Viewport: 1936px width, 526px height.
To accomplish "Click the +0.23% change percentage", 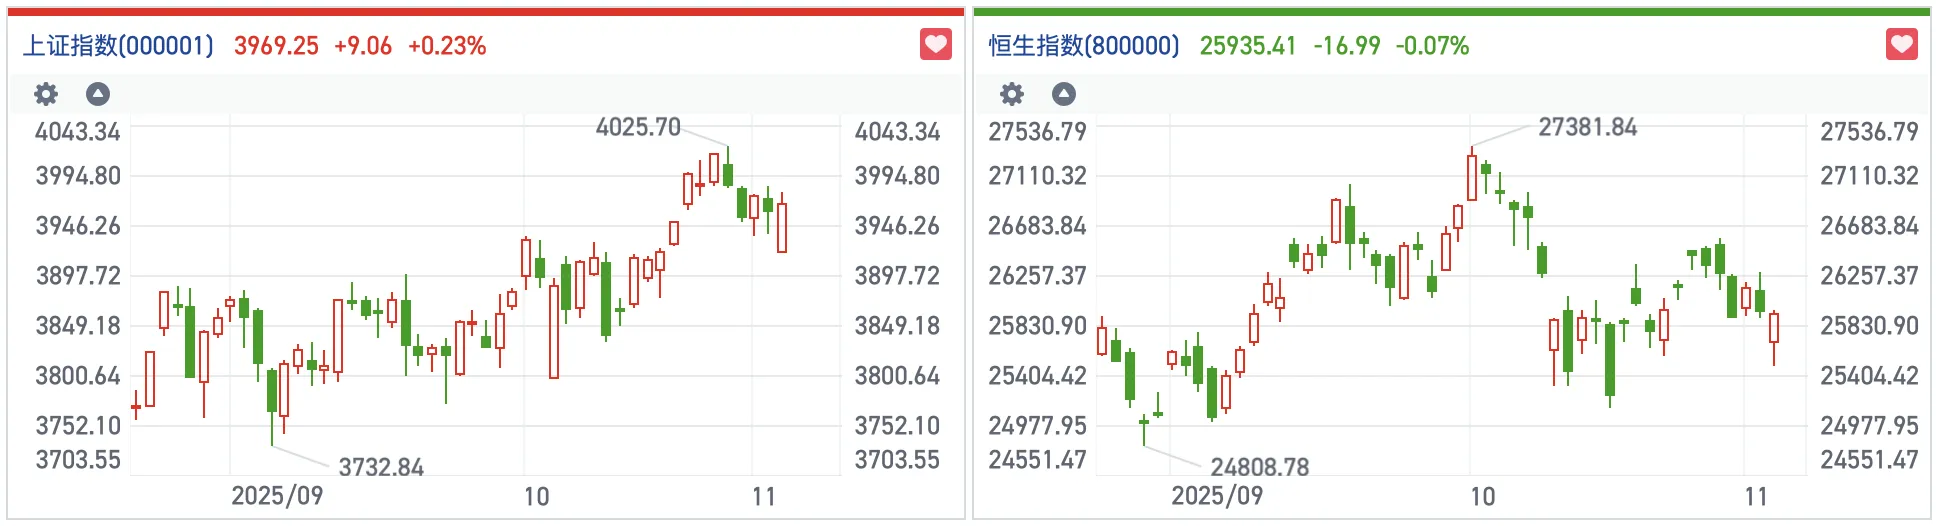I will (x=447, y=46).
